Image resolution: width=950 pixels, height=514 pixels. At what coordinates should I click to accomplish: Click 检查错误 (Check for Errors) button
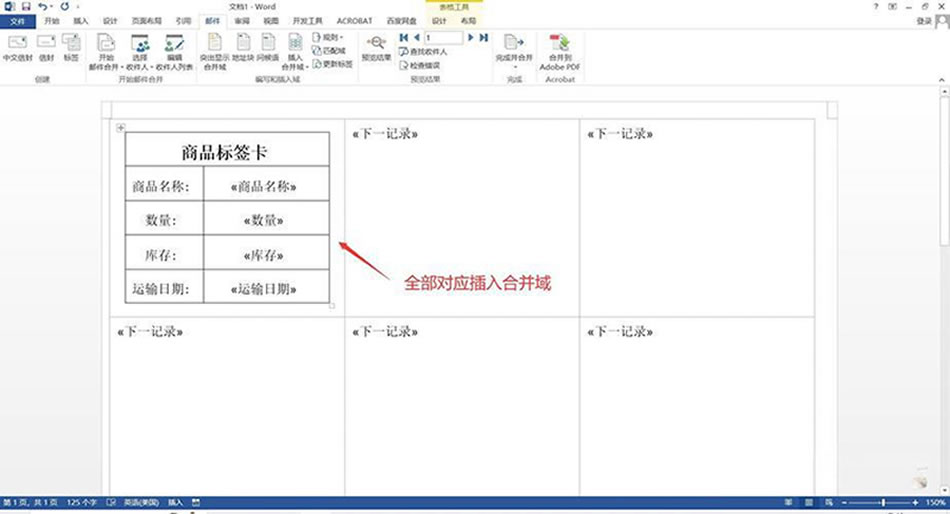click(x=419, y=65)
